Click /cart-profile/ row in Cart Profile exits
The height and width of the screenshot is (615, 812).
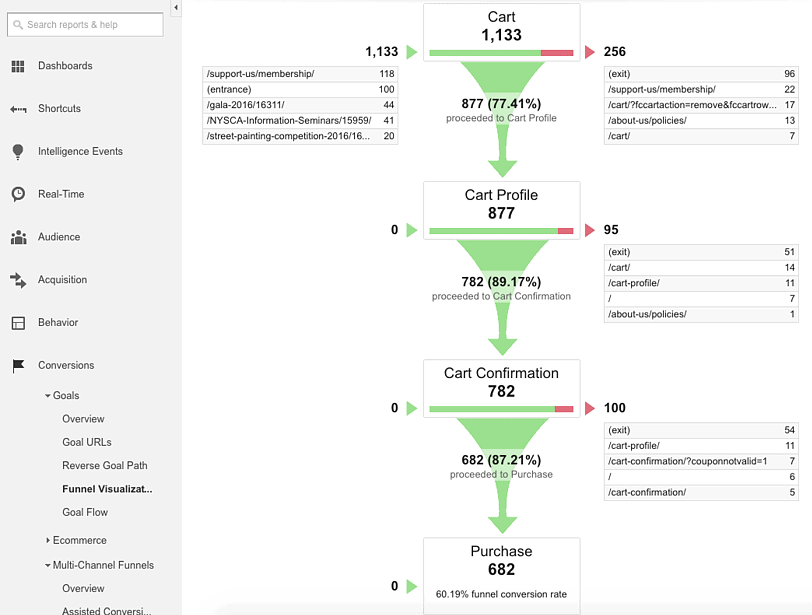[x=701, y=283]
